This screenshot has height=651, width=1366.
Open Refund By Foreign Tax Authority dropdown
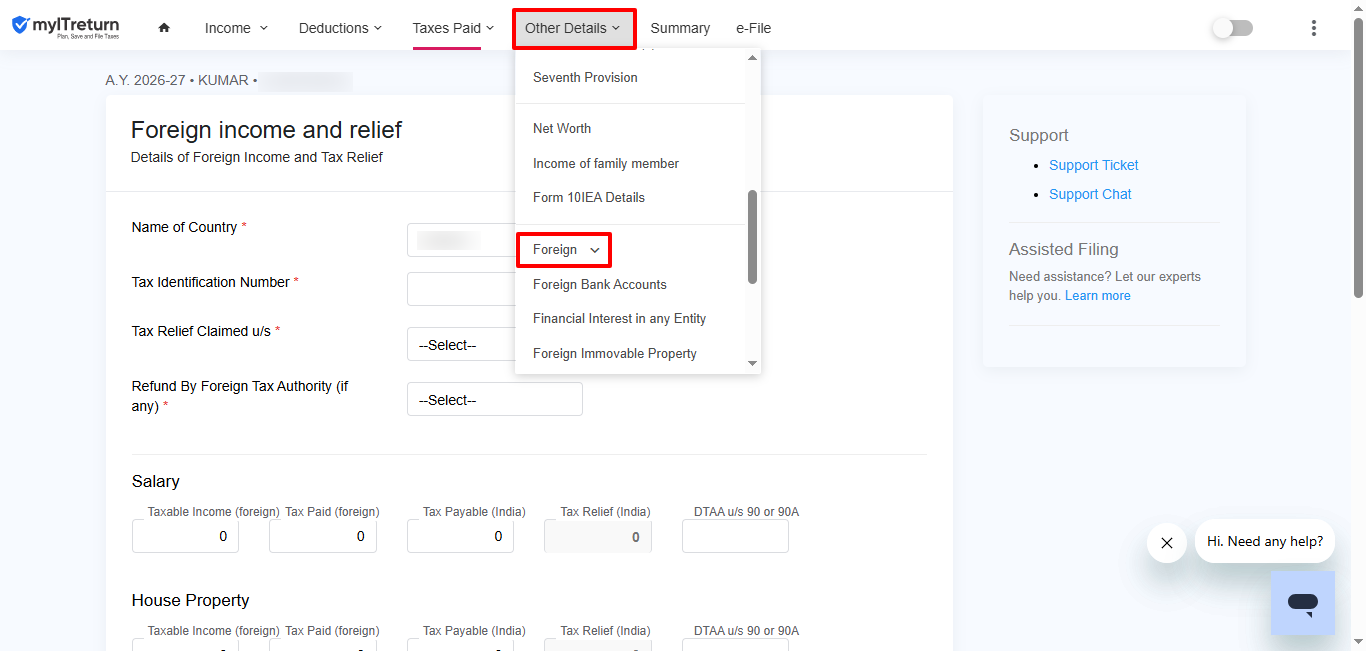494,399
